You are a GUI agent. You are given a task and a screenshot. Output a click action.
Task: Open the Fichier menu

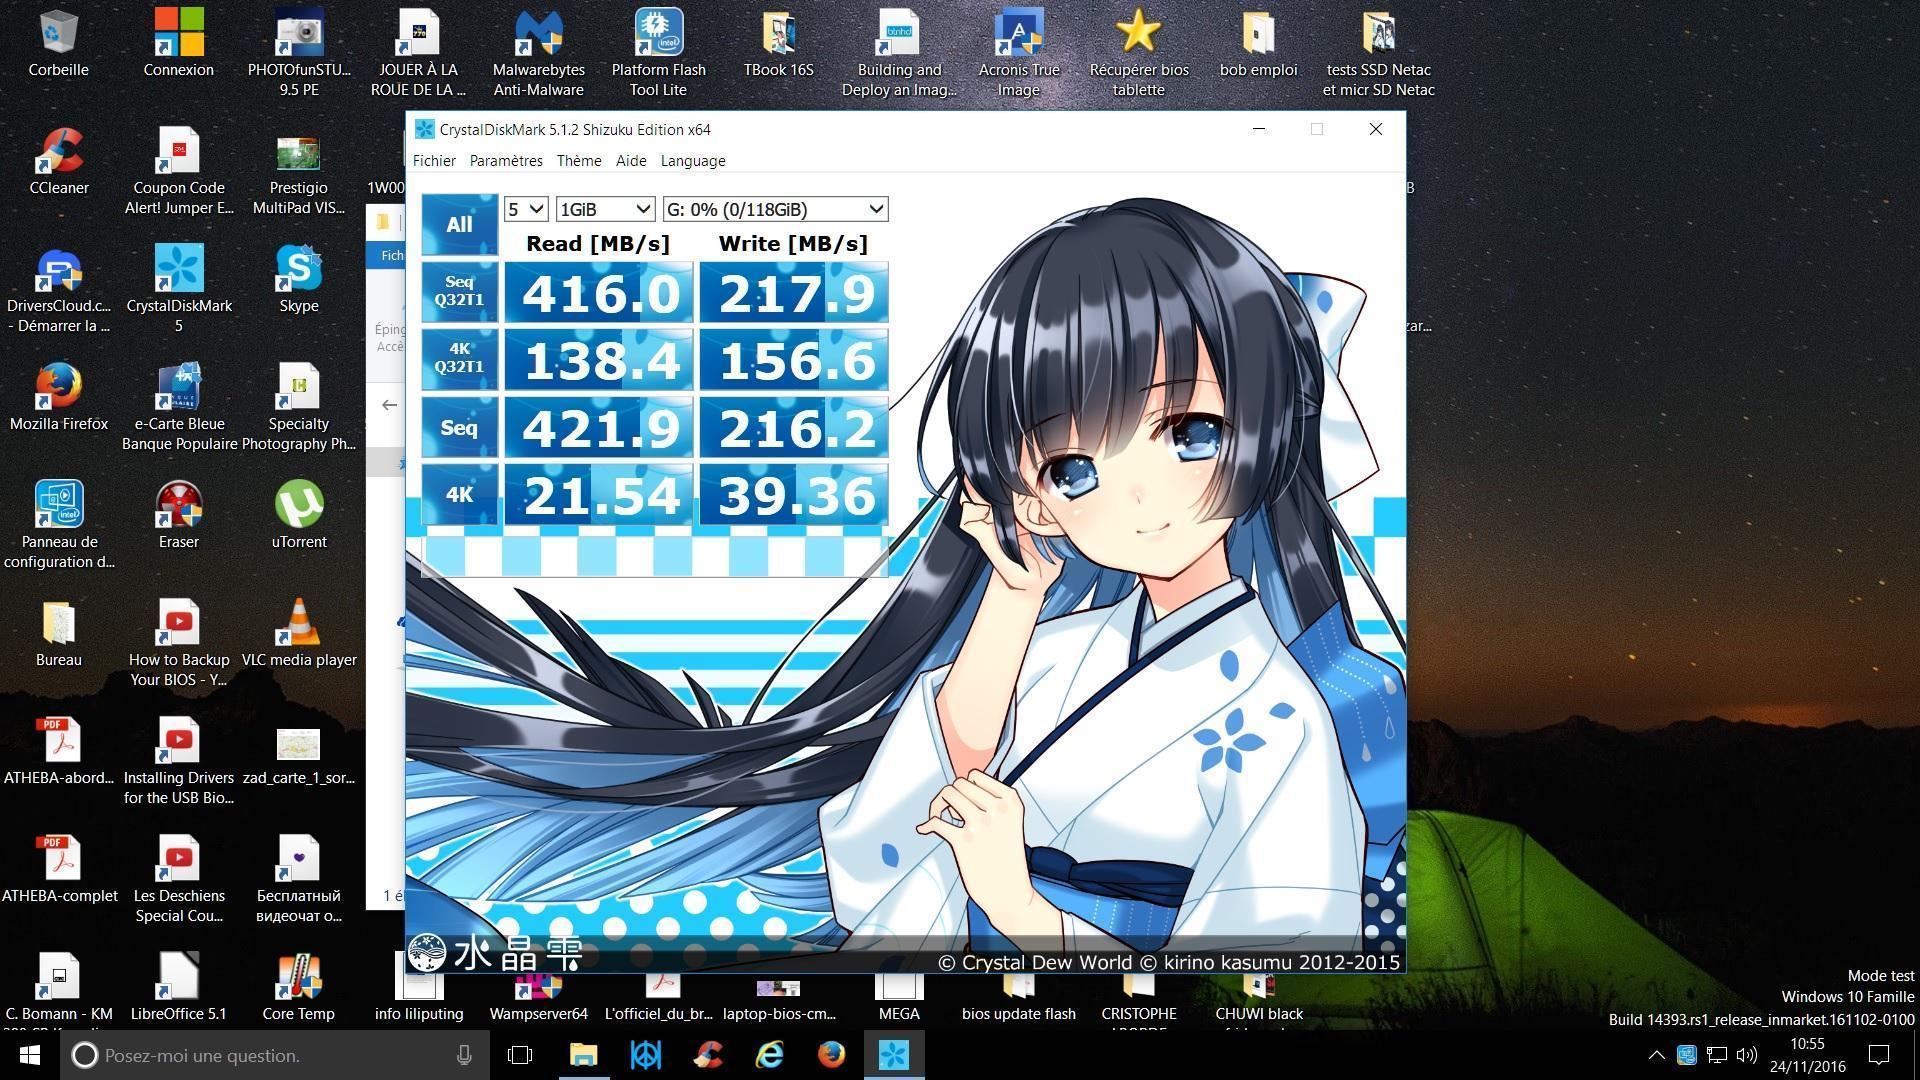pos(434,161)
